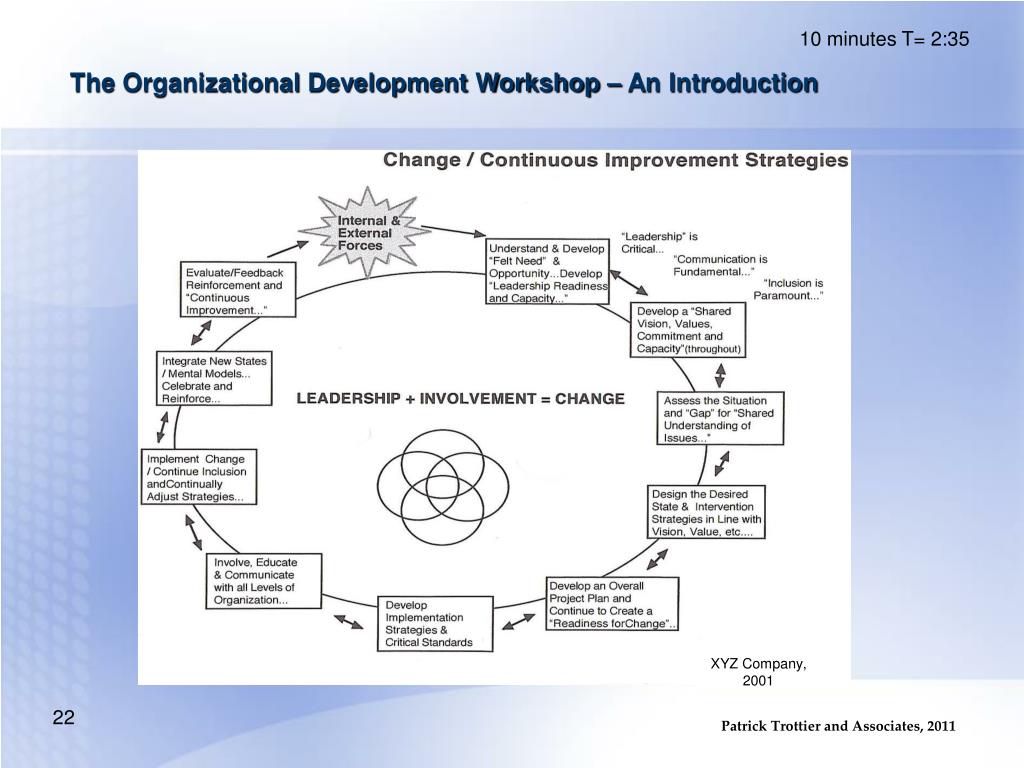Select the 'Involve, Educate & Communicate' box
Screen dimensions: 1024x768
[x=264, y=581]
